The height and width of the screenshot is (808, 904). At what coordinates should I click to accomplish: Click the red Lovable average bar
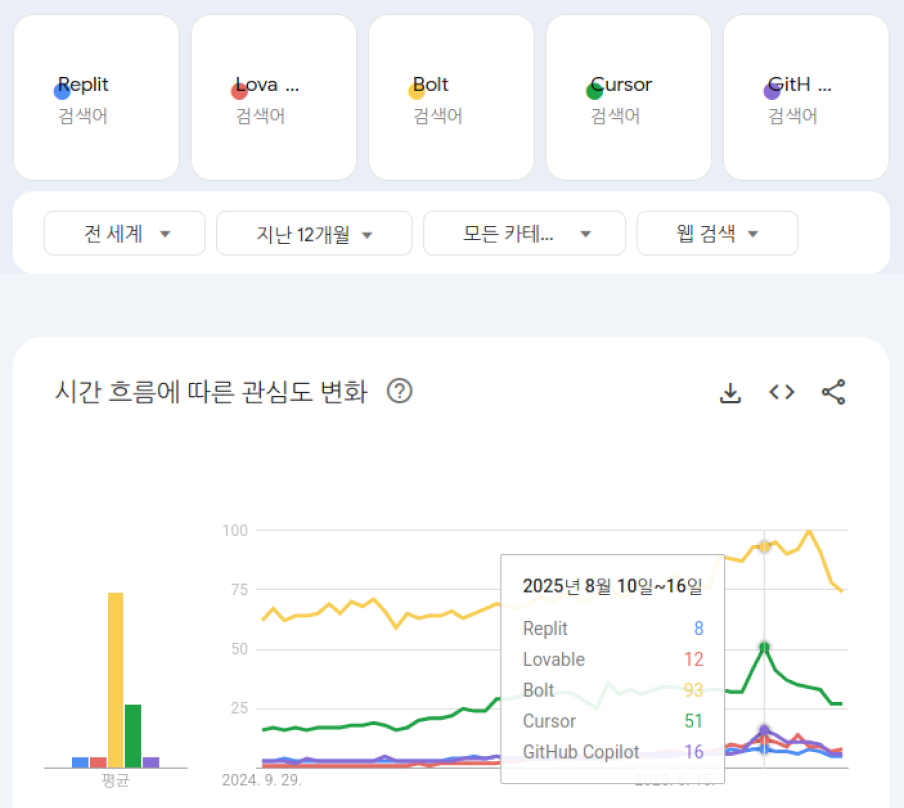tap(98, 762)
